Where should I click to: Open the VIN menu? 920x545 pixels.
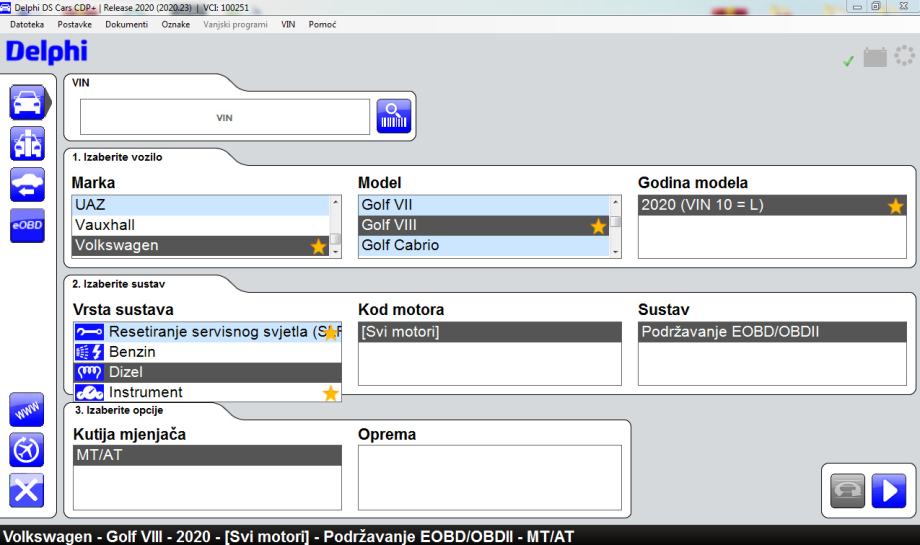(x=288, y=25)
